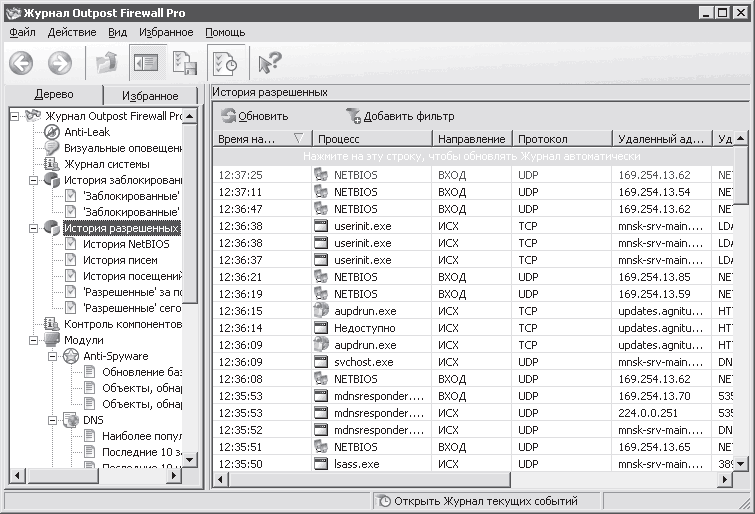
Task: Toggle the console tree pane toolbar icon
Action: click(x=145, y=64)
